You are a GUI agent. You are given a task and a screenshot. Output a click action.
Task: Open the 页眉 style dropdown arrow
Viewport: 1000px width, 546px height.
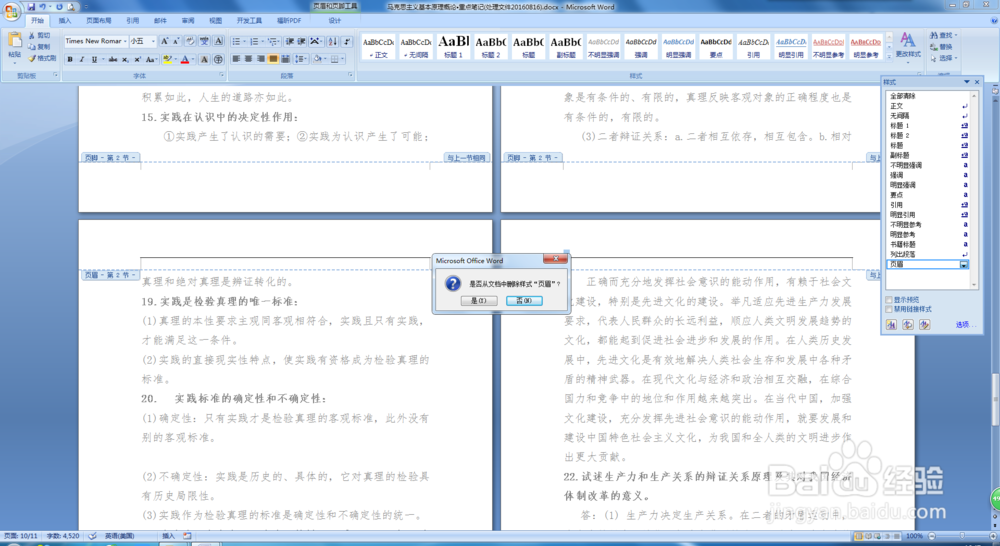(x=964, y=264)
